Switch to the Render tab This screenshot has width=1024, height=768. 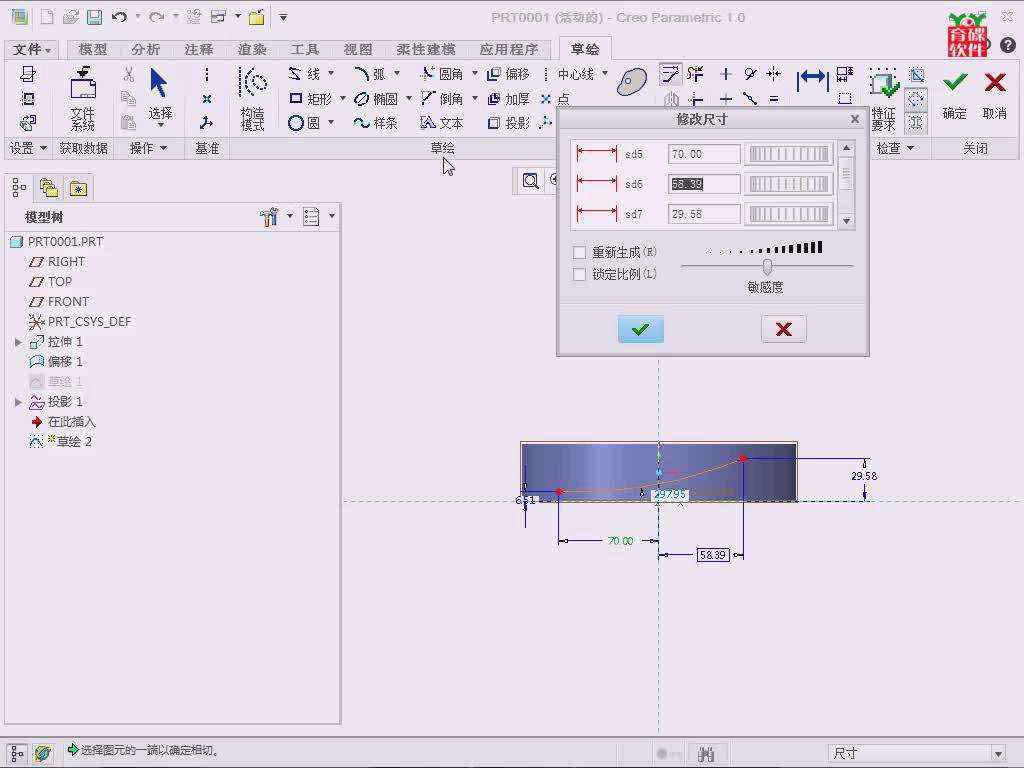coord(252,50)
